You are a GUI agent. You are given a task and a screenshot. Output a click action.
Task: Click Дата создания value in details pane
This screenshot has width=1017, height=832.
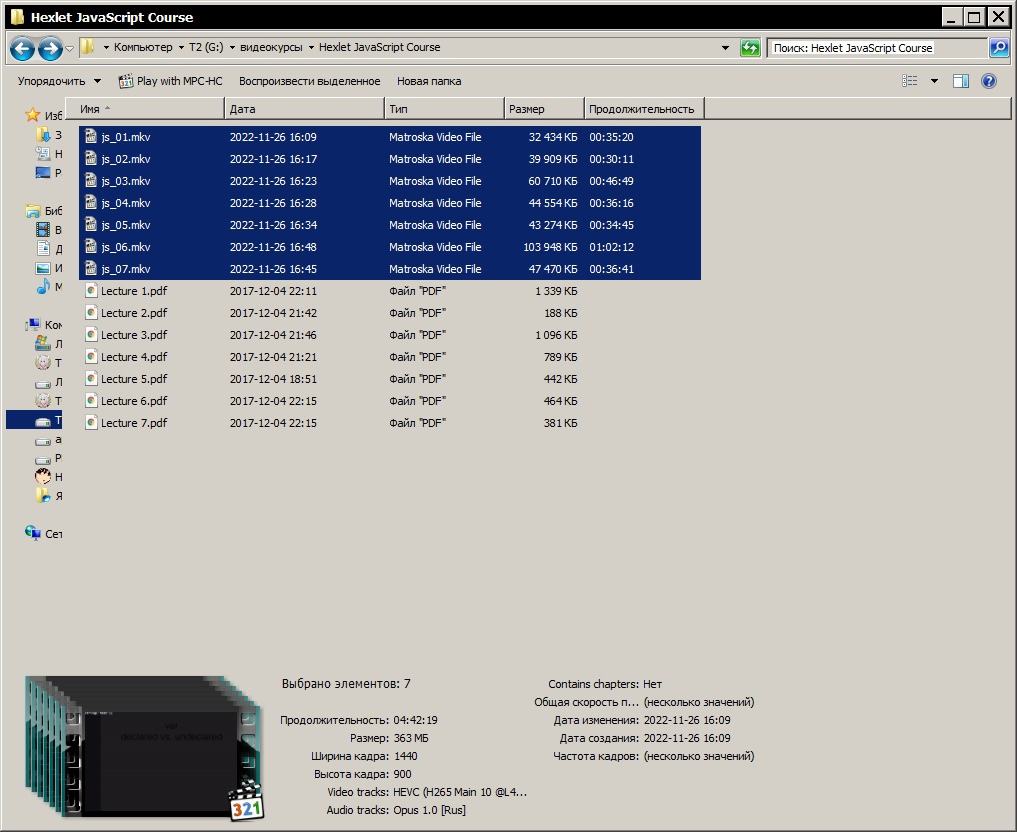click(687, 738)
